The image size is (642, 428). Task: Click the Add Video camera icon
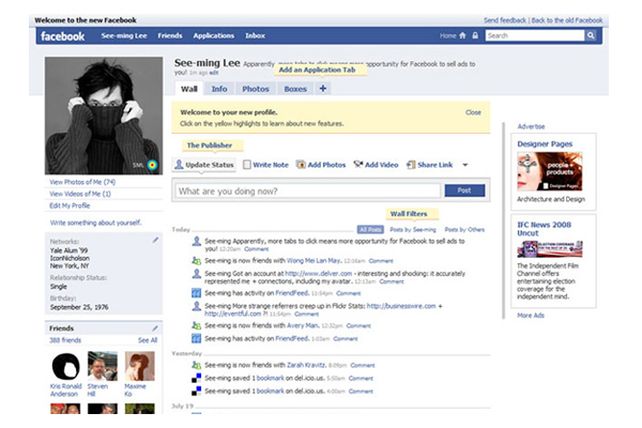358,164
